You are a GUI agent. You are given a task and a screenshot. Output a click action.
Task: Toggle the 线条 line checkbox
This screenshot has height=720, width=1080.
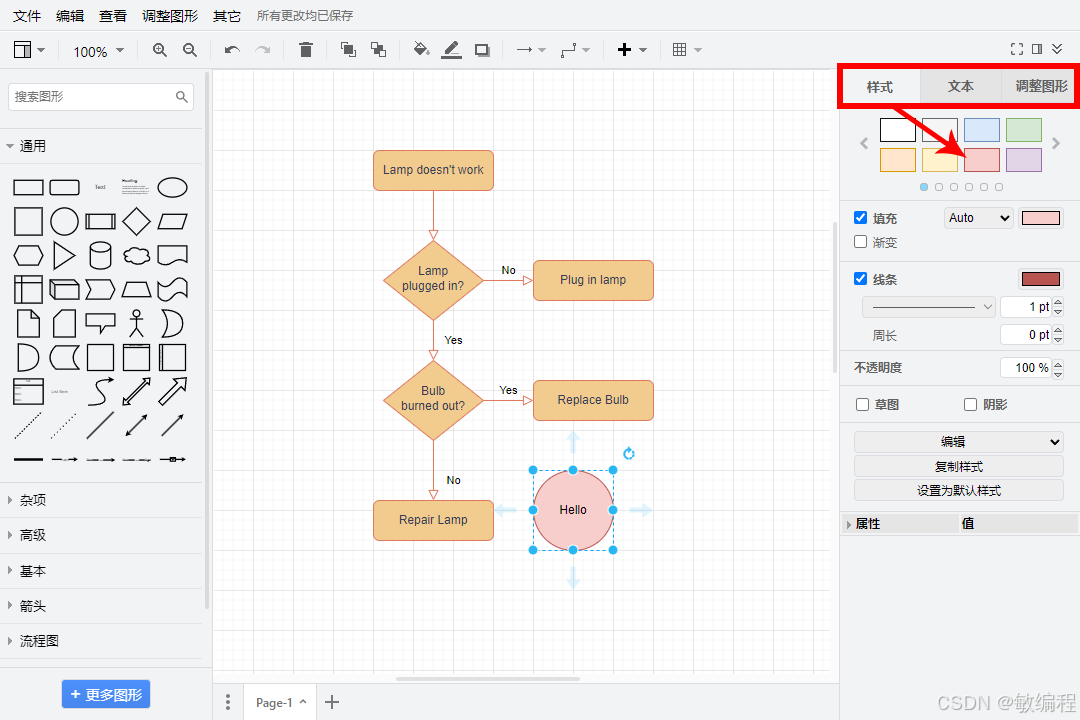tap(860, 278)
